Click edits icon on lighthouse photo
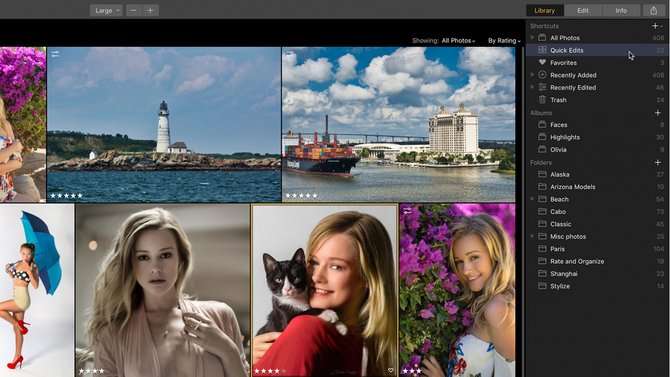670x377 pixels. click(x=55, y=54)
